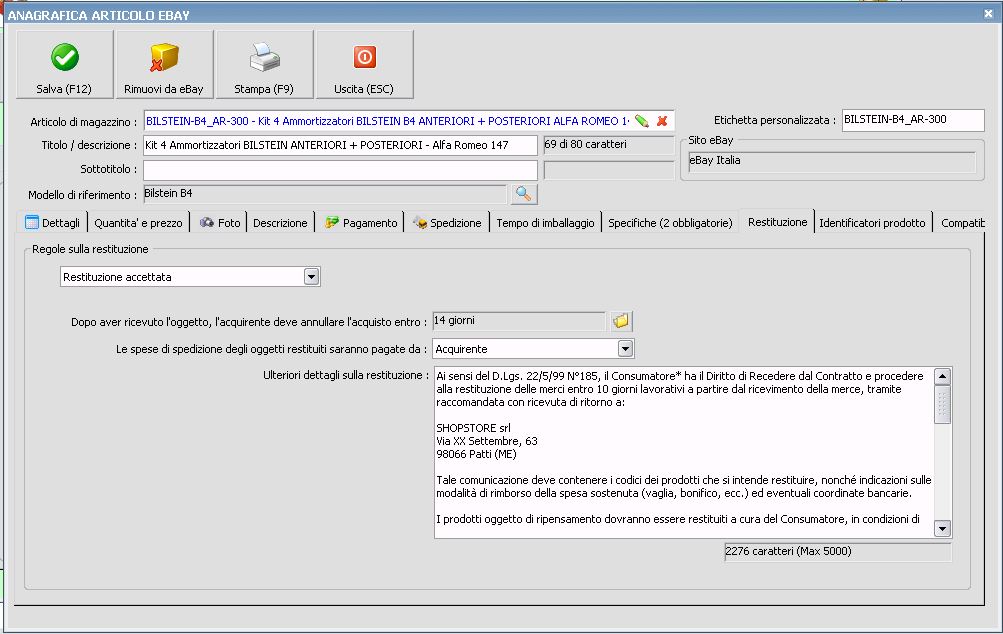Switch to Quantita' e prezzo tab

coord(138,223)
